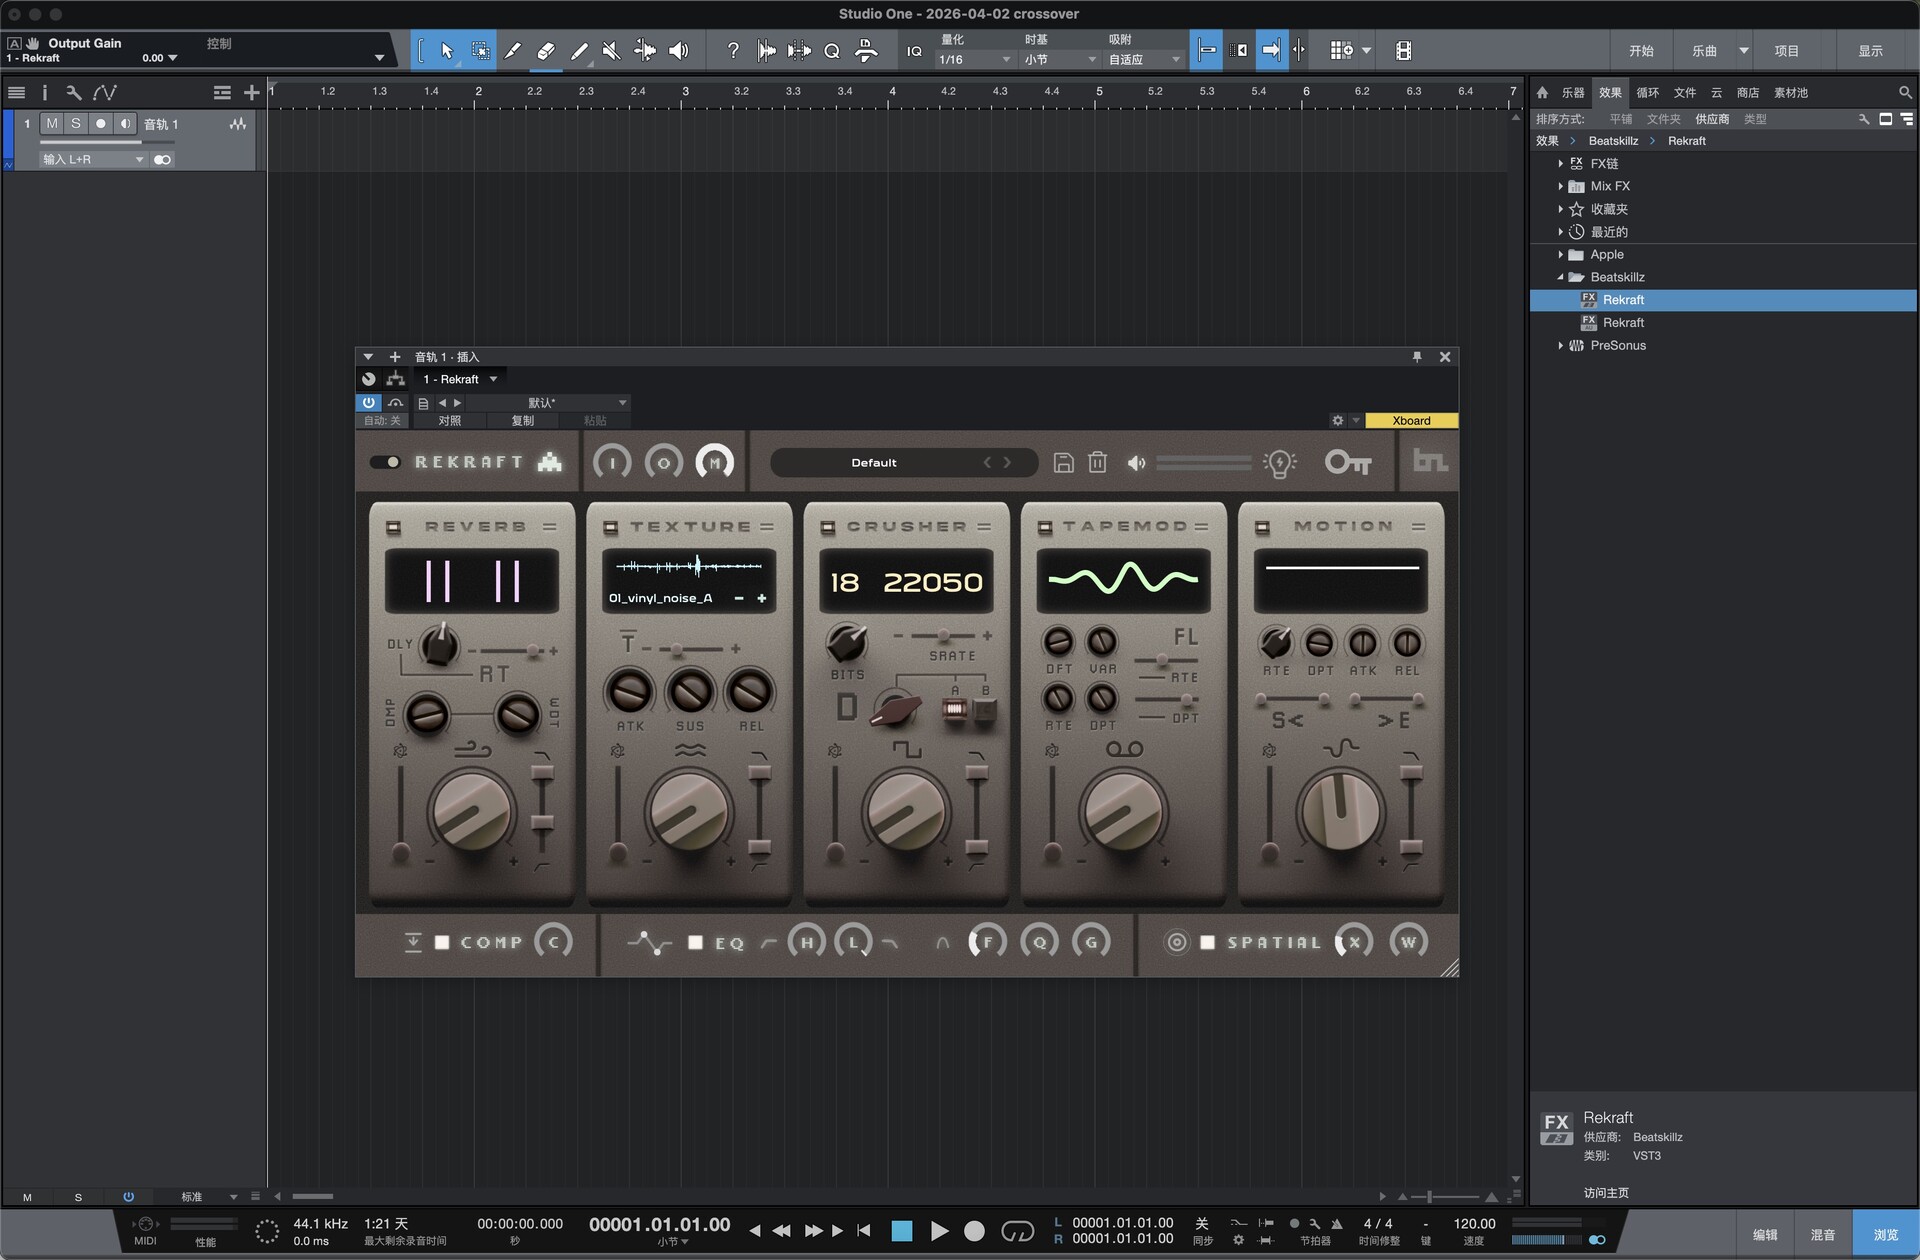Enable the COMP section checkbox

pyautogui.click(x=441, y=942)
